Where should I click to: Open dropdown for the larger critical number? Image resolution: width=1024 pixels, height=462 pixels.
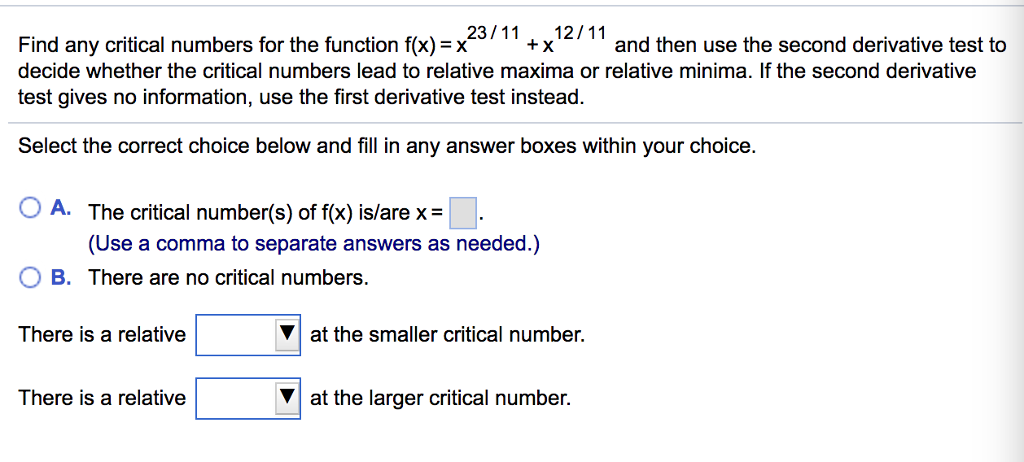coord(237,398)
